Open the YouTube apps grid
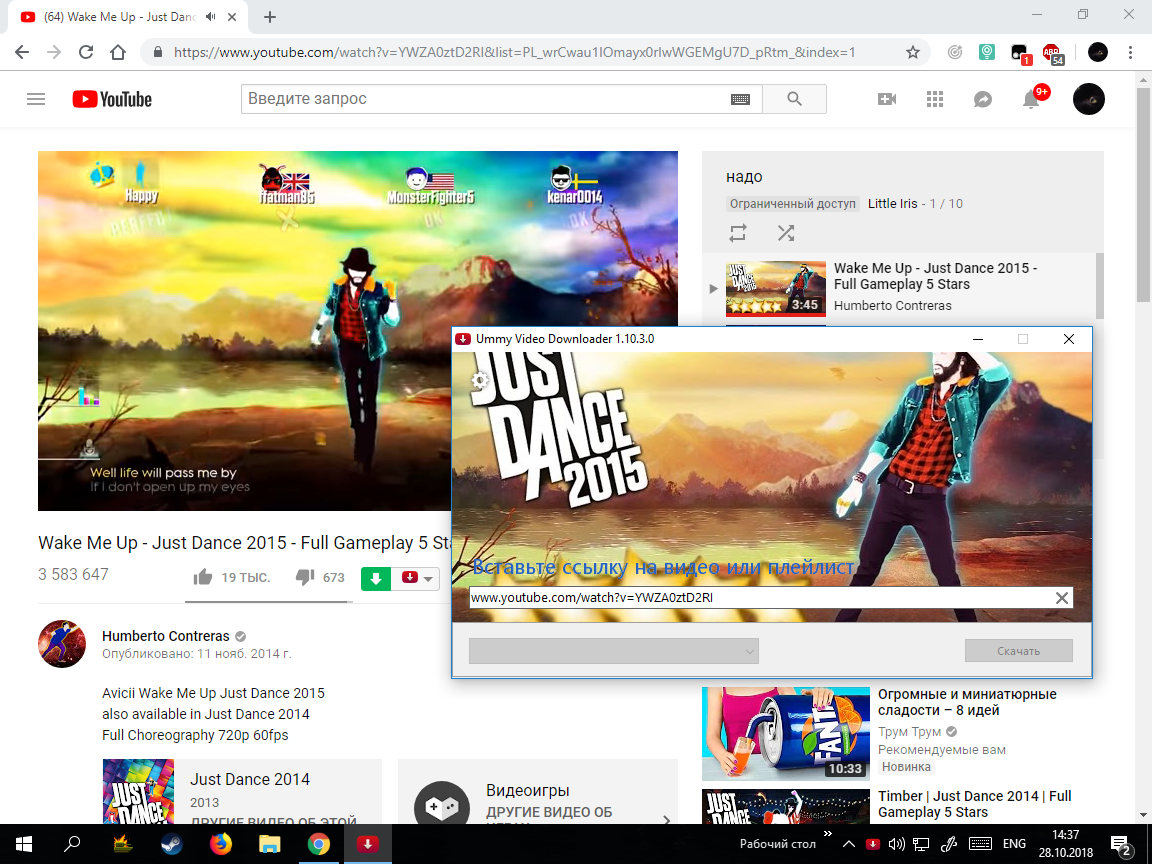 935,99
